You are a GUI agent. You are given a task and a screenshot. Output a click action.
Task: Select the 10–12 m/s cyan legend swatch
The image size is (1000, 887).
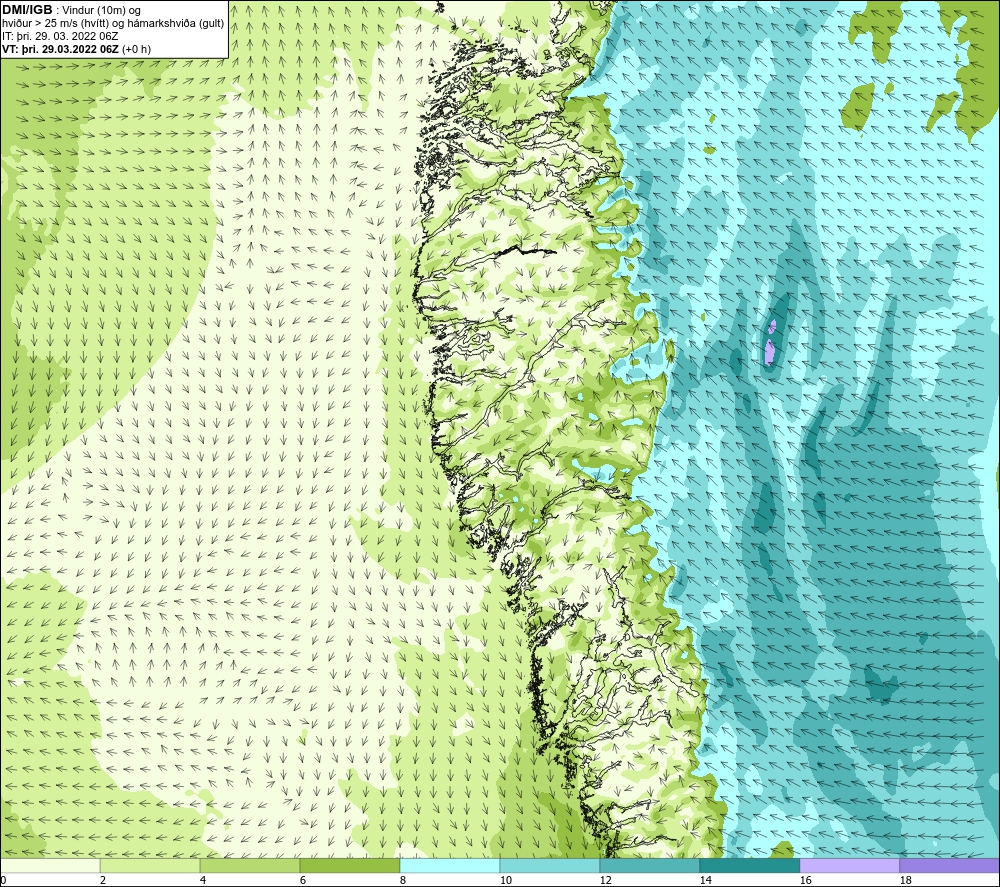point(550,865)
